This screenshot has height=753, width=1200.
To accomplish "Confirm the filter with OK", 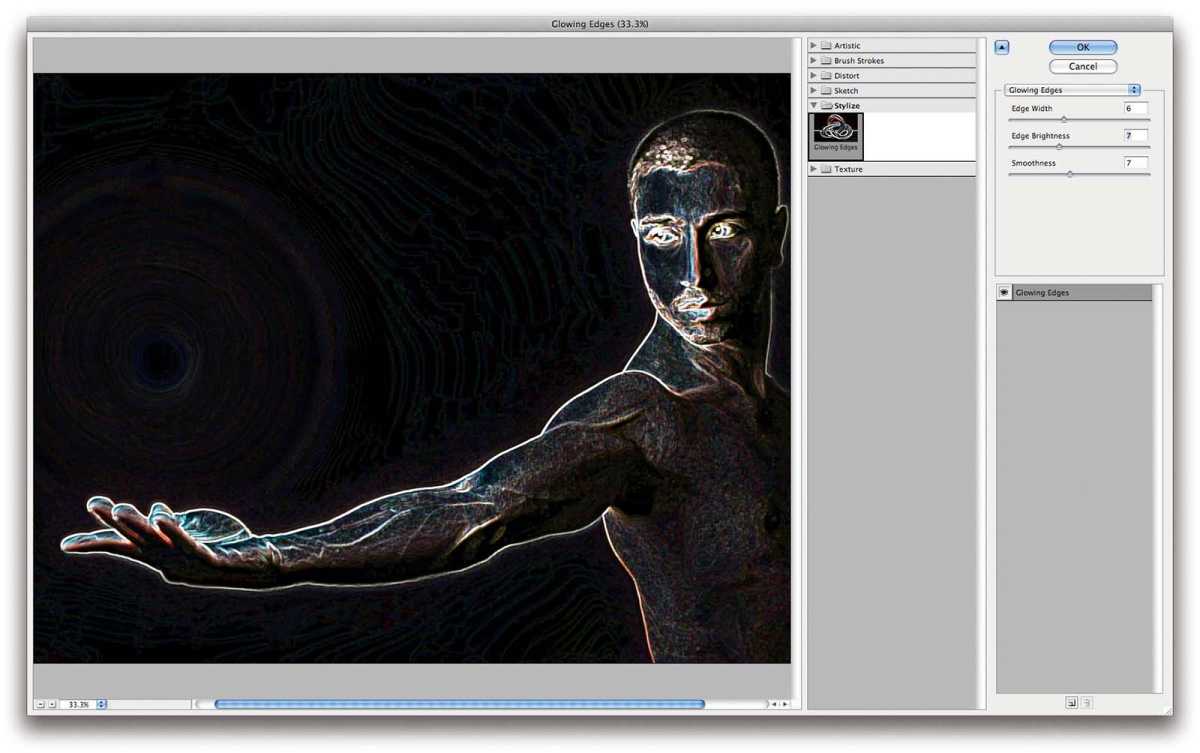I will (x=1082, y=46).
